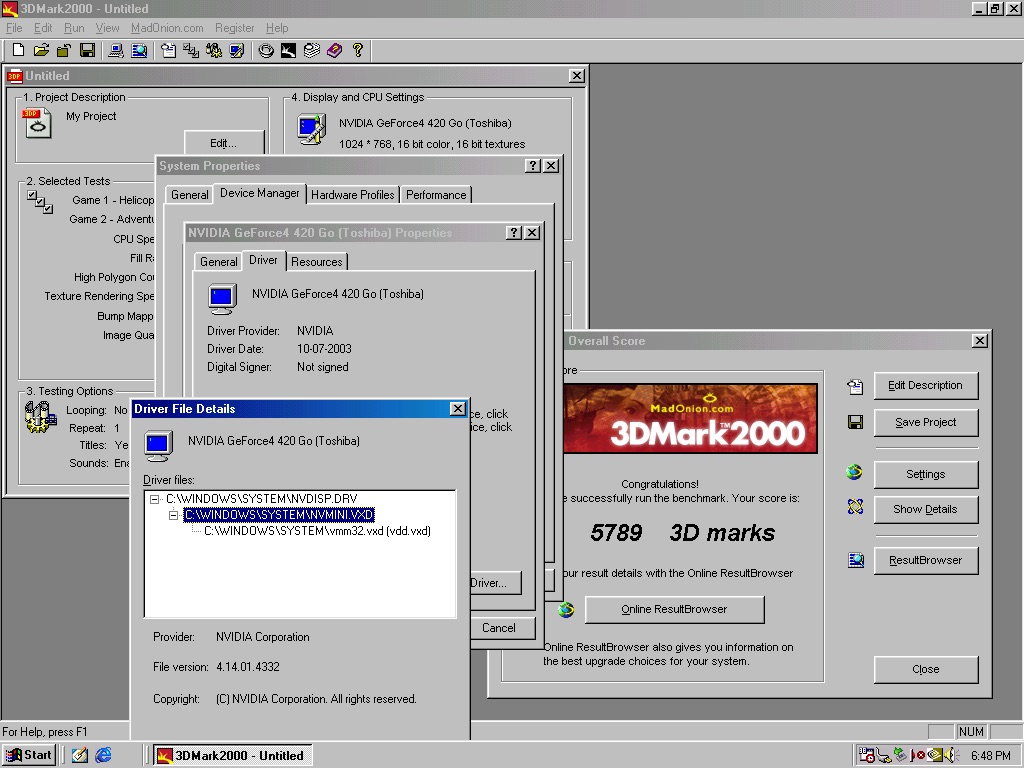Screen dimensions: 1024x768
Task: Collapse the NVMINI.VXD tree node
Action: tap(173, 515)
